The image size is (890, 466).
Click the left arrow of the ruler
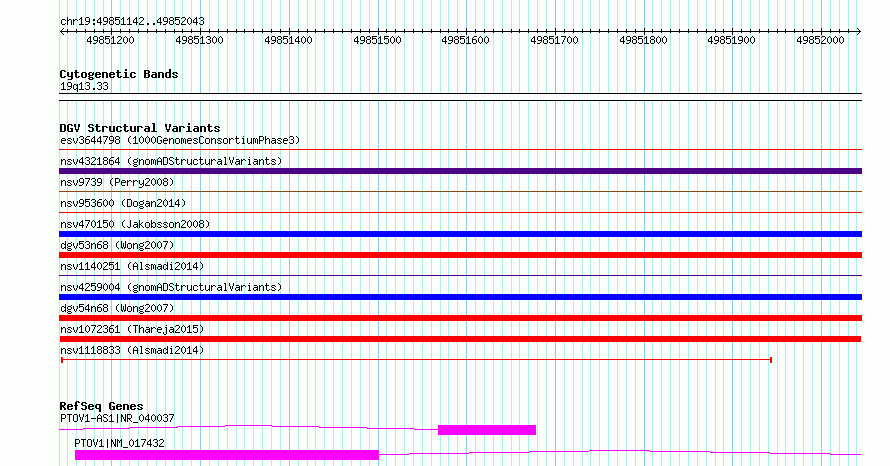[x=62, y=32]
